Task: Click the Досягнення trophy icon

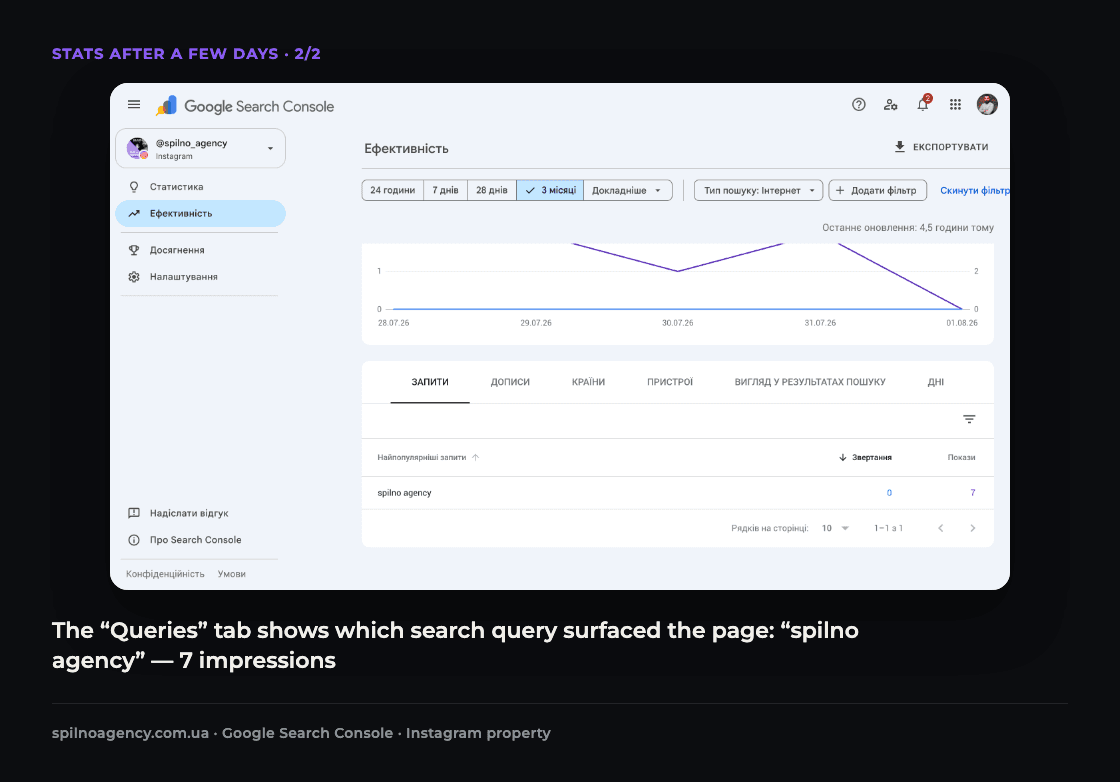Action: tap(134, 250)
